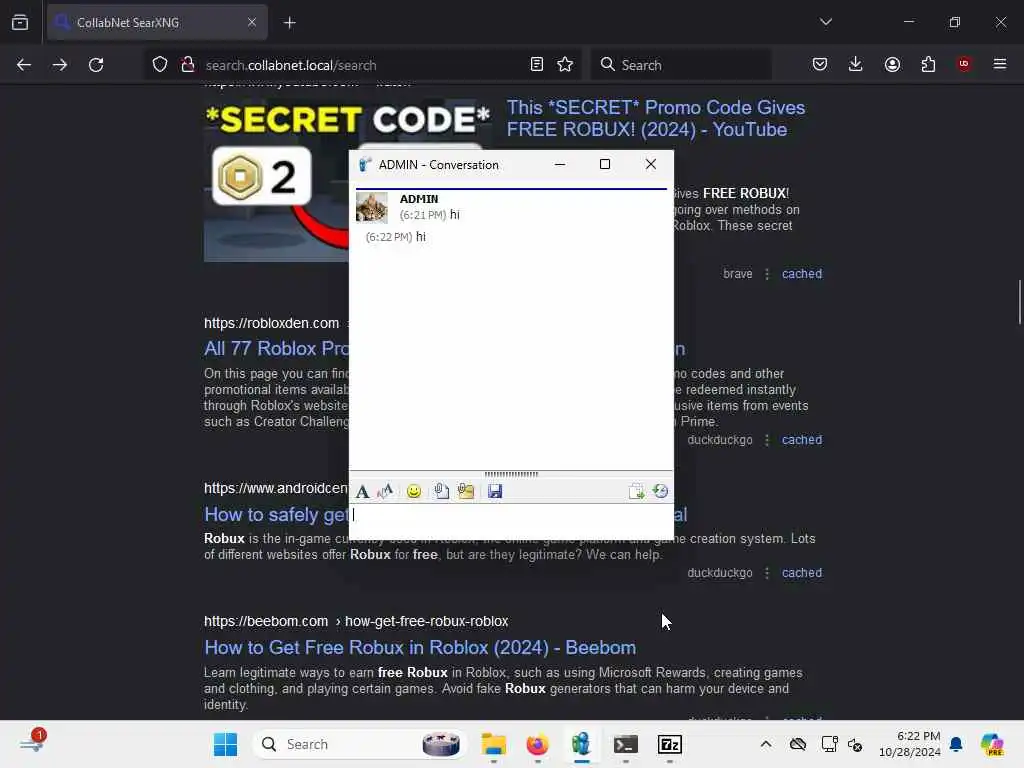This screenshot has width=1024, height=768.
Task: Open notifications bell icon
Action: click(956, 744)
